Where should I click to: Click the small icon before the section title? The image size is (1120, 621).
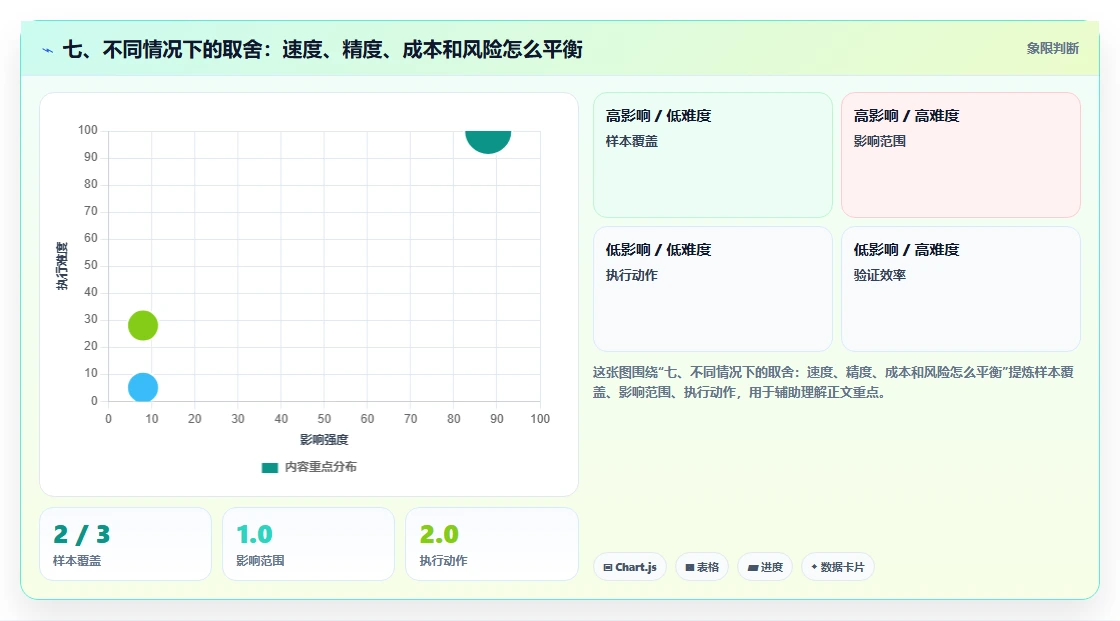coord(48,50)
